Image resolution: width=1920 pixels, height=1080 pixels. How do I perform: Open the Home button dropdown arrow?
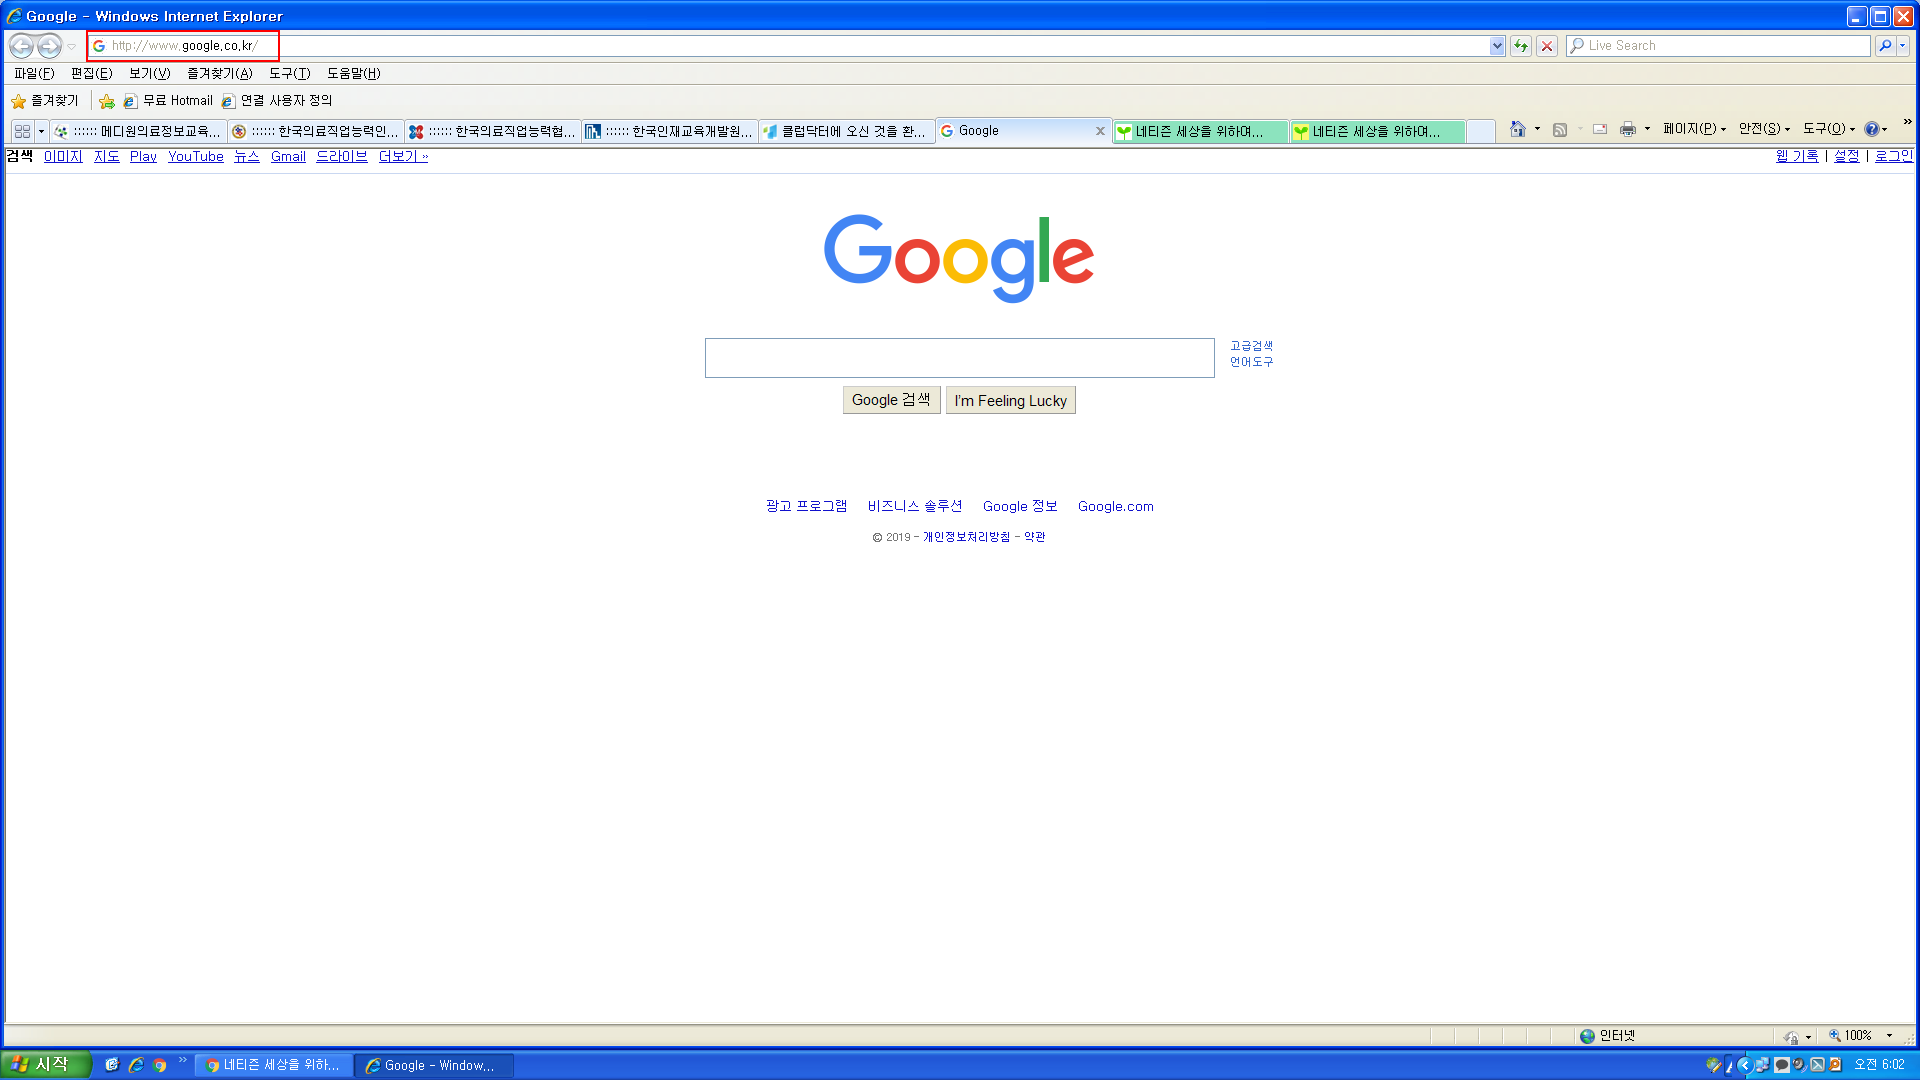[1537, 129]
